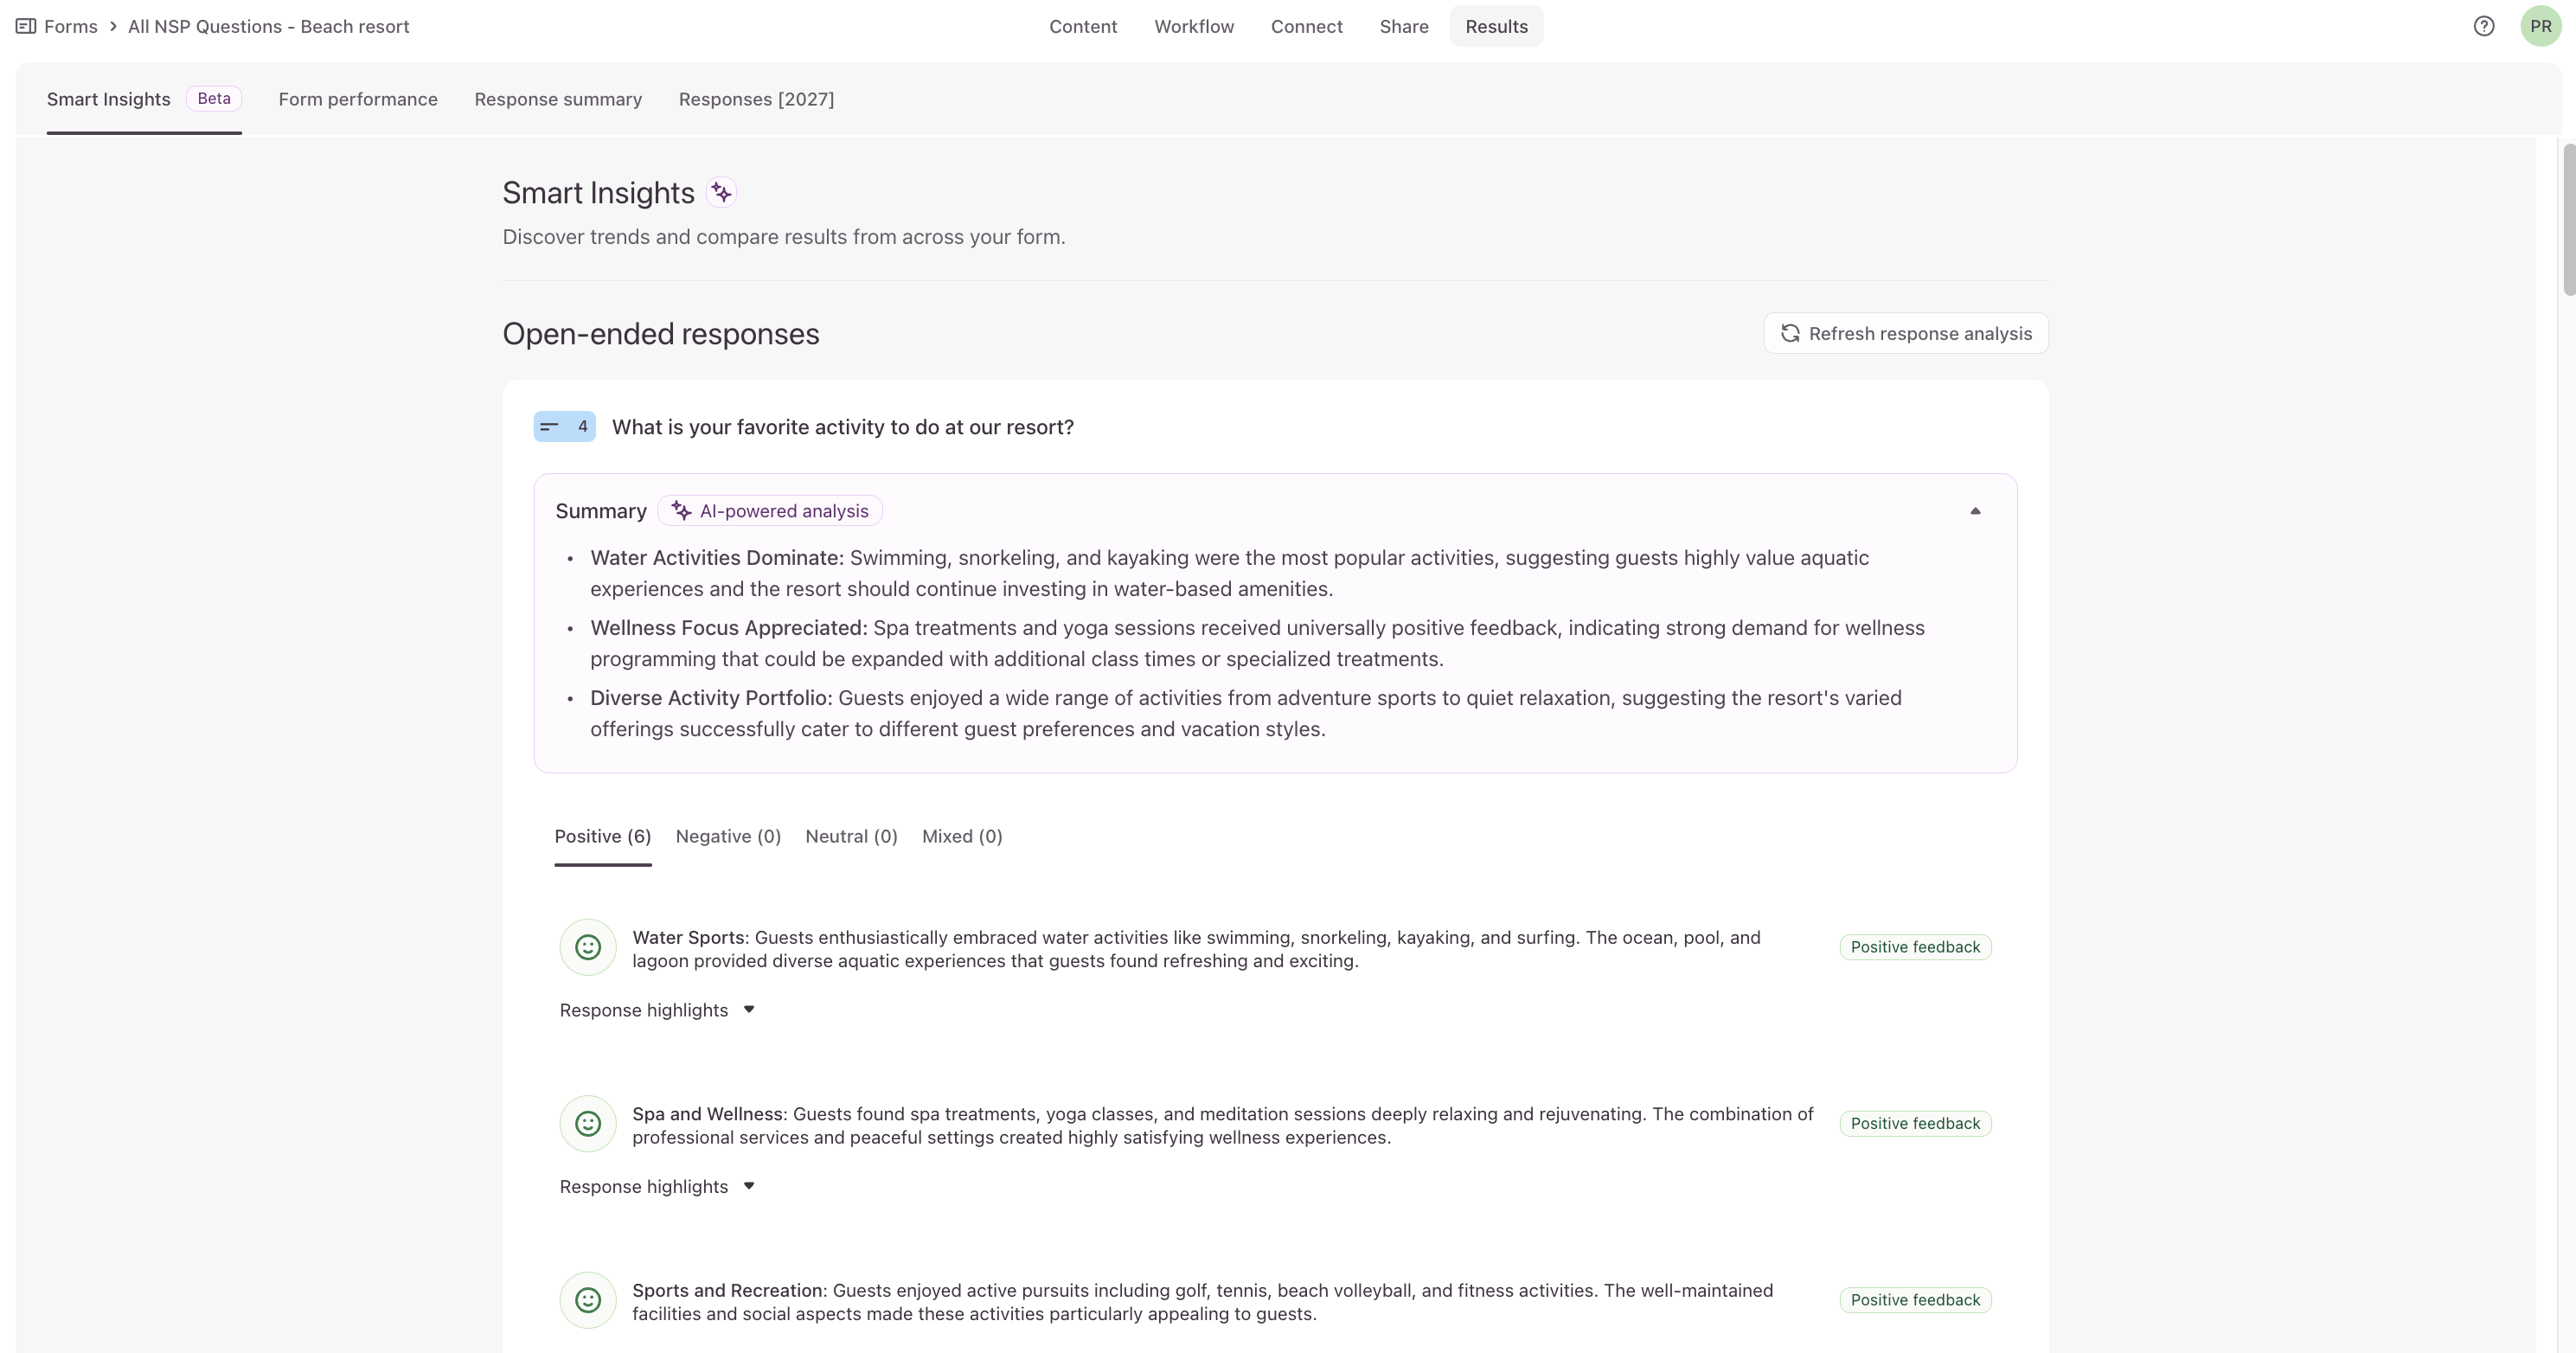
Task: Open the PR user avatar menu
Action: tap(2540, 26)
